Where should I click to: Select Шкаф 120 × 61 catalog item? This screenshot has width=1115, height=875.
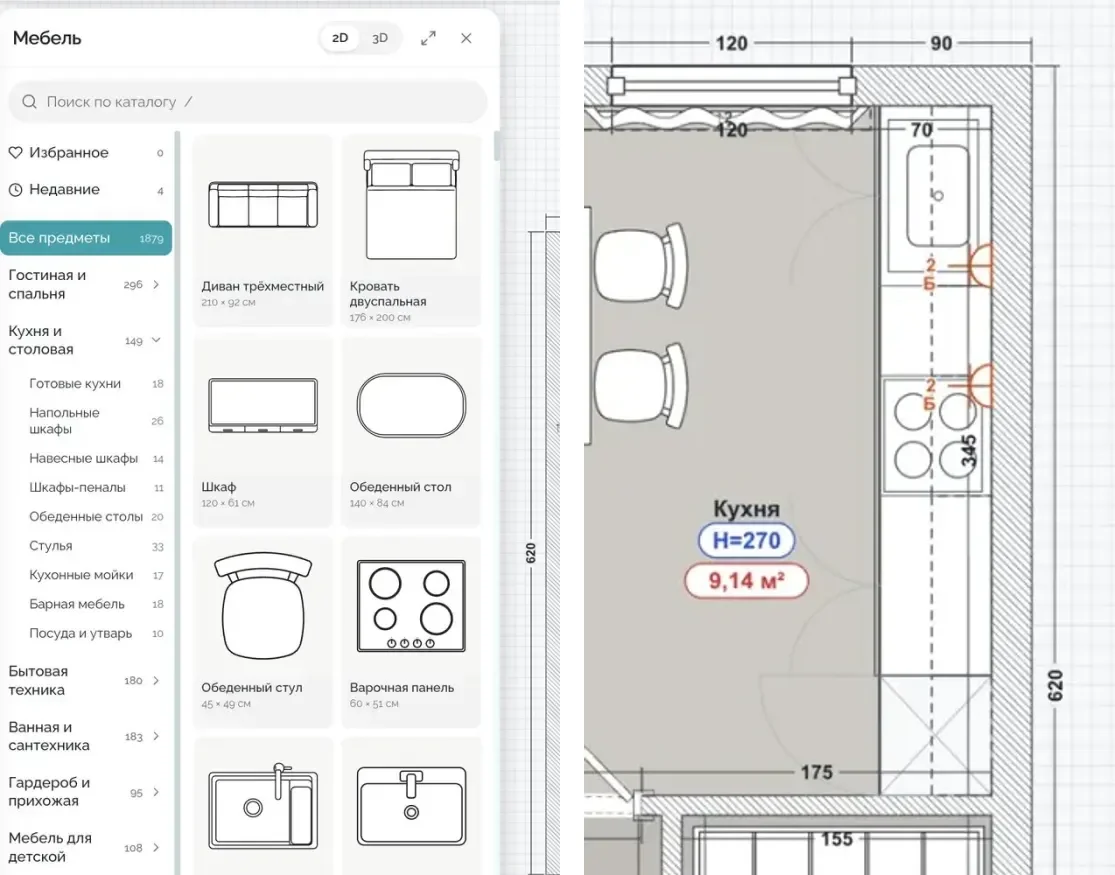coord(263,432)
